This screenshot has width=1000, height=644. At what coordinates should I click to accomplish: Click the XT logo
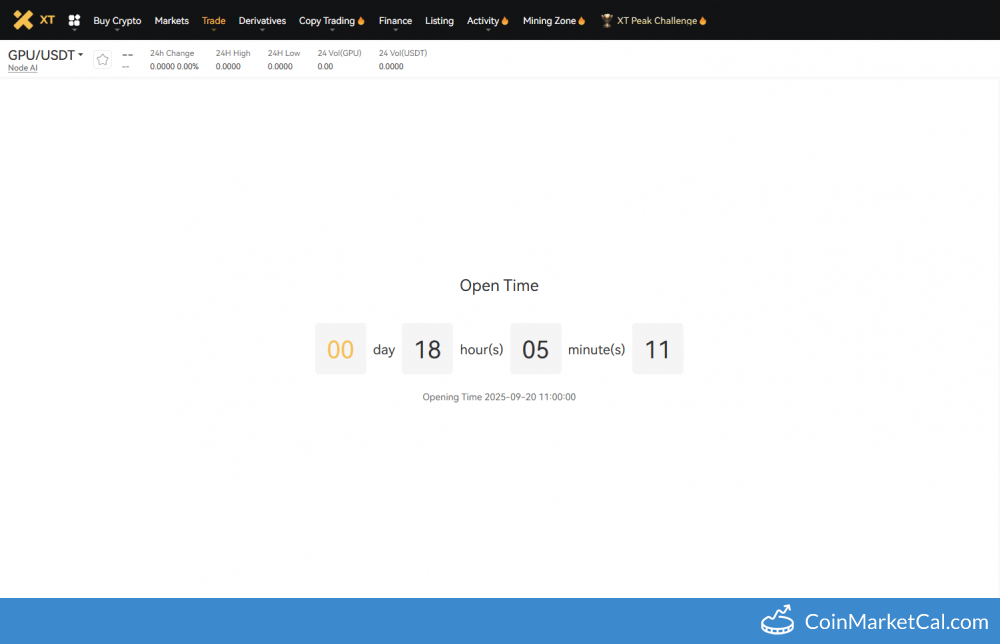(34, 20)
